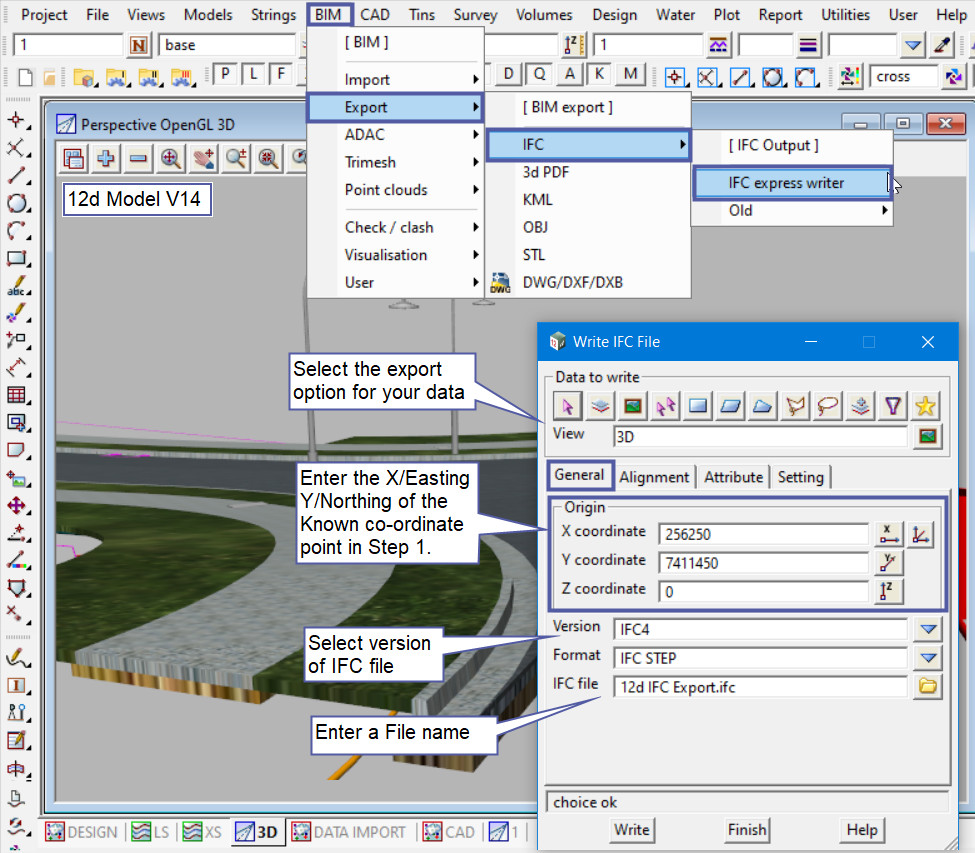Open the Format dropdown next to IFC STEP
The image size is (975, 853).
[x=929, y=657]
